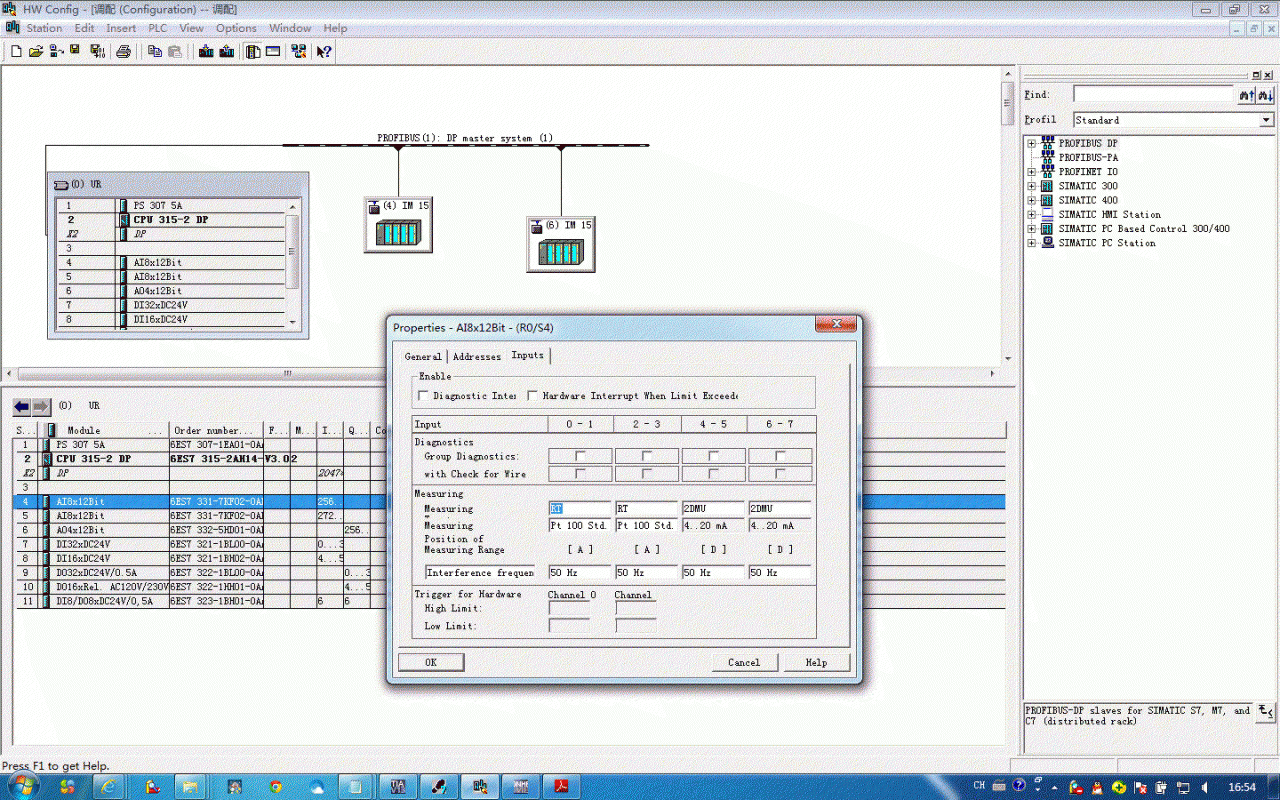The width and height of the screenshot is (1280, 800).
Task: Select the (6) IM 153 station icon
Action: click(x=561, y=243)
